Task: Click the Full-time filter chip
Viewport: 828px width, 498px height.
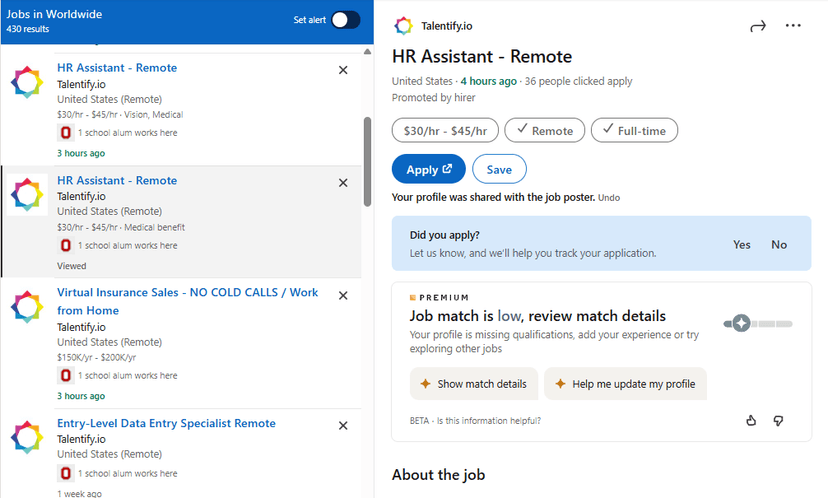Action: [x=634, y=130]
